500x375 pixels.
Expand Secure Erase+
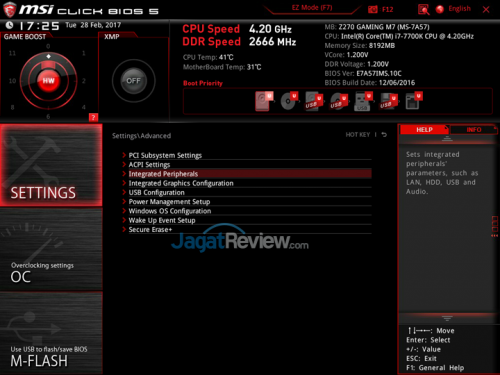click(247, 230)
